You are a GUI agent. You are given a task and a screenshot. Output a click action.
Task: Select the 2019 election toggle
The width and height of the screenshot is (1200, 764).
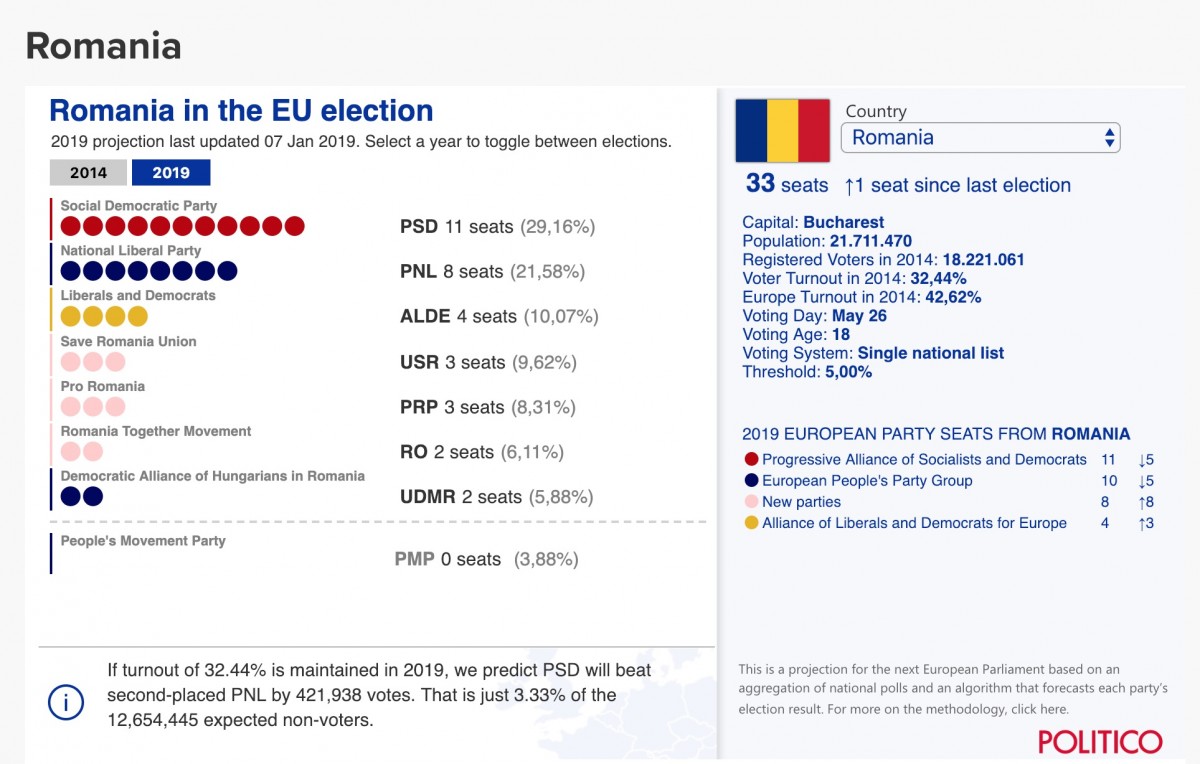pyautogui.click(x=171, y=173)
